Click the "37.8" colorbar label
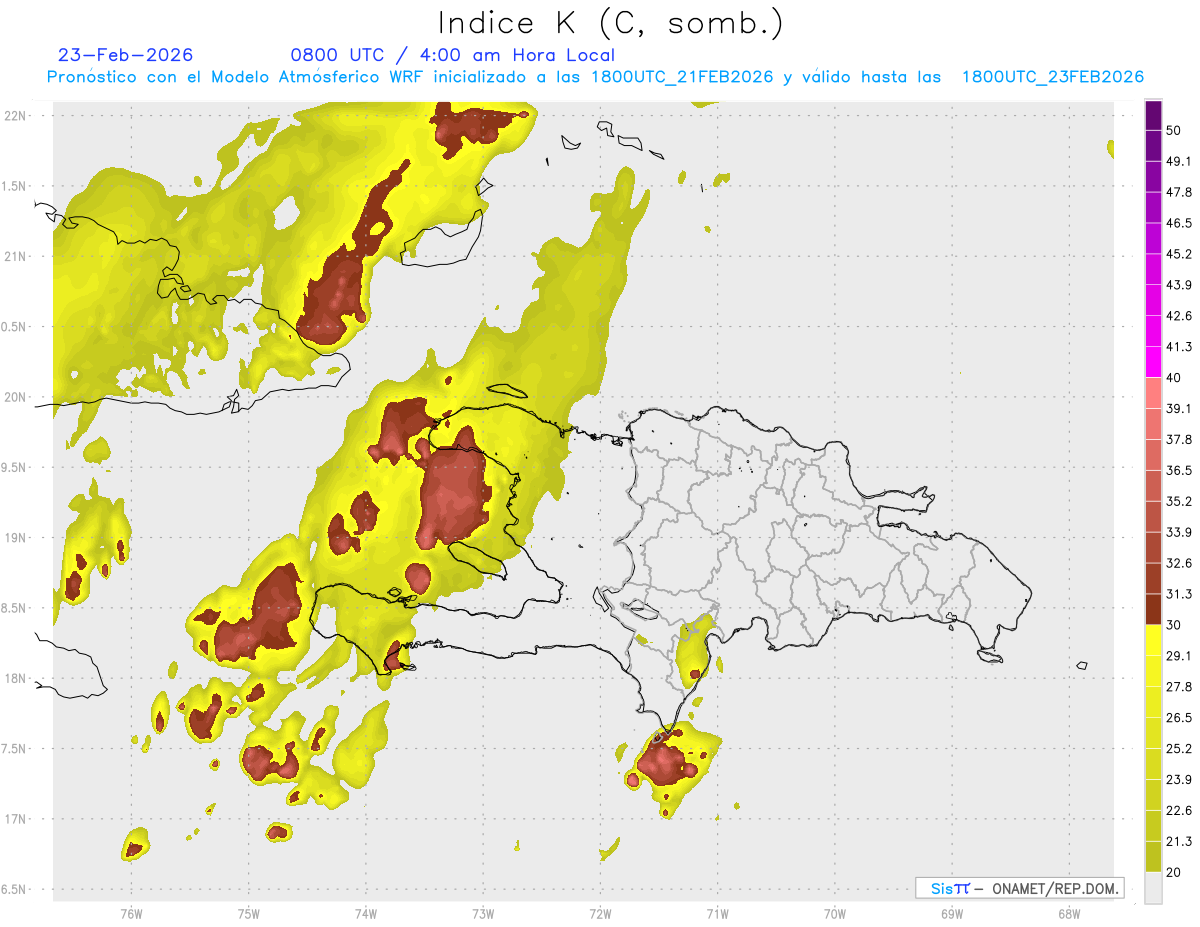 pyautogui.click(x=1179, y=440)
